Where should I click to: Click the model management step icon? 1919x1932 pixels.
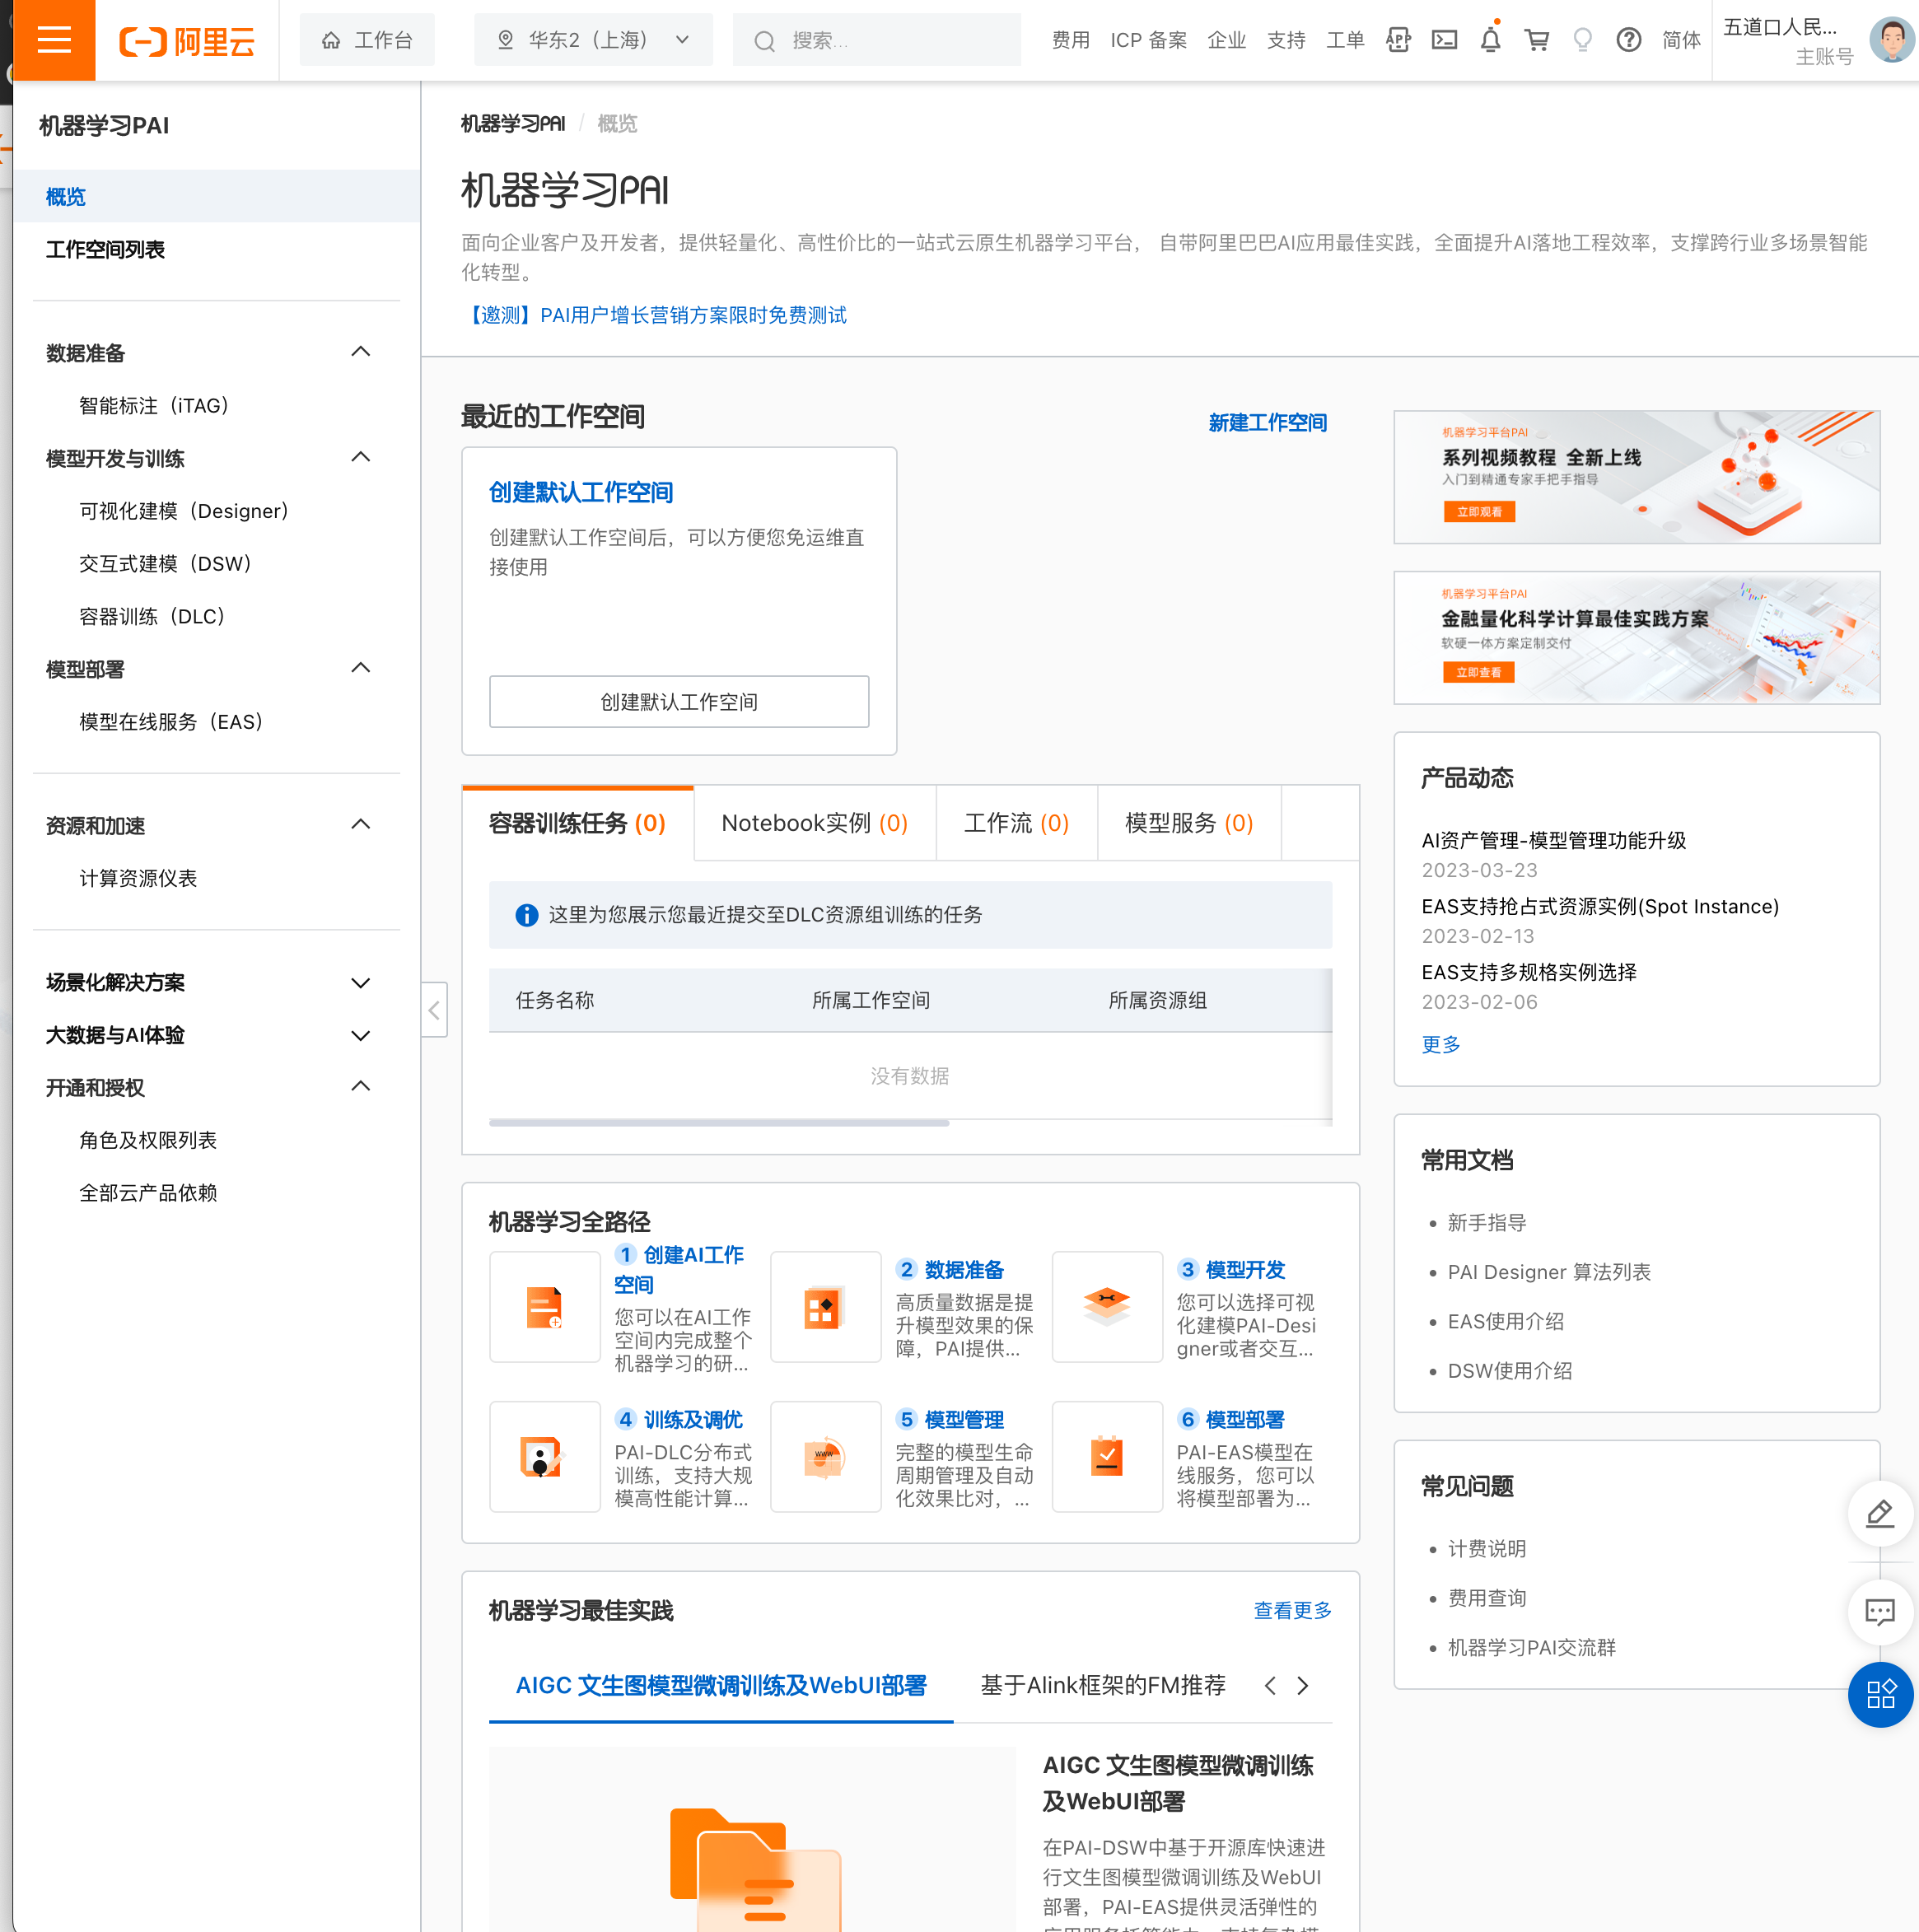tap(825, 1456)
